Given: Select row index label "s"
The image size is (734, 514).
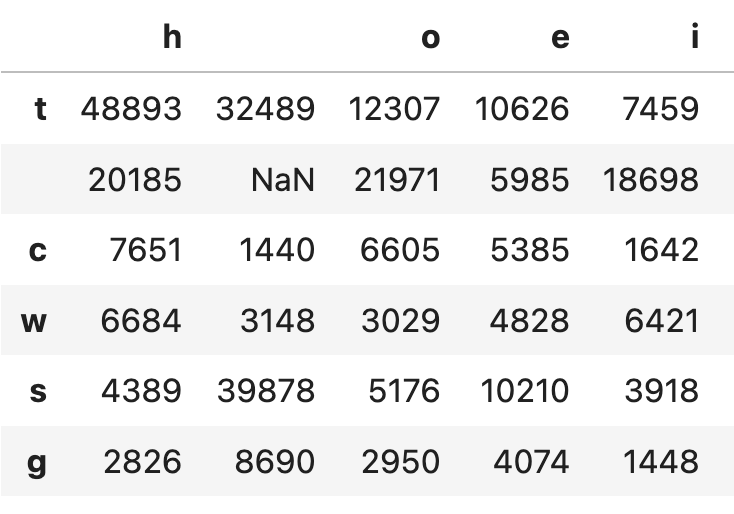Looking at the screenshot, I should pos(38,391).
